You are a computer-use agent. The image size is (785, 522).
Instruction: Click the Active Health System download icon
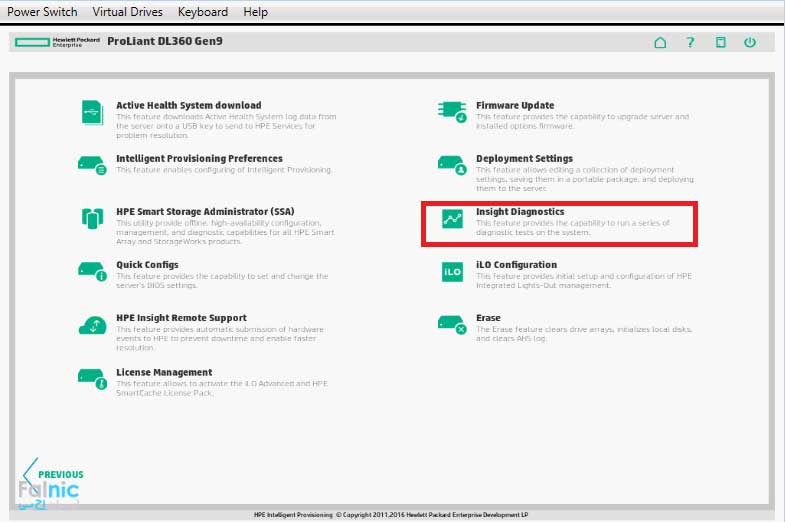pyautogui.click(x=92, y=112)
